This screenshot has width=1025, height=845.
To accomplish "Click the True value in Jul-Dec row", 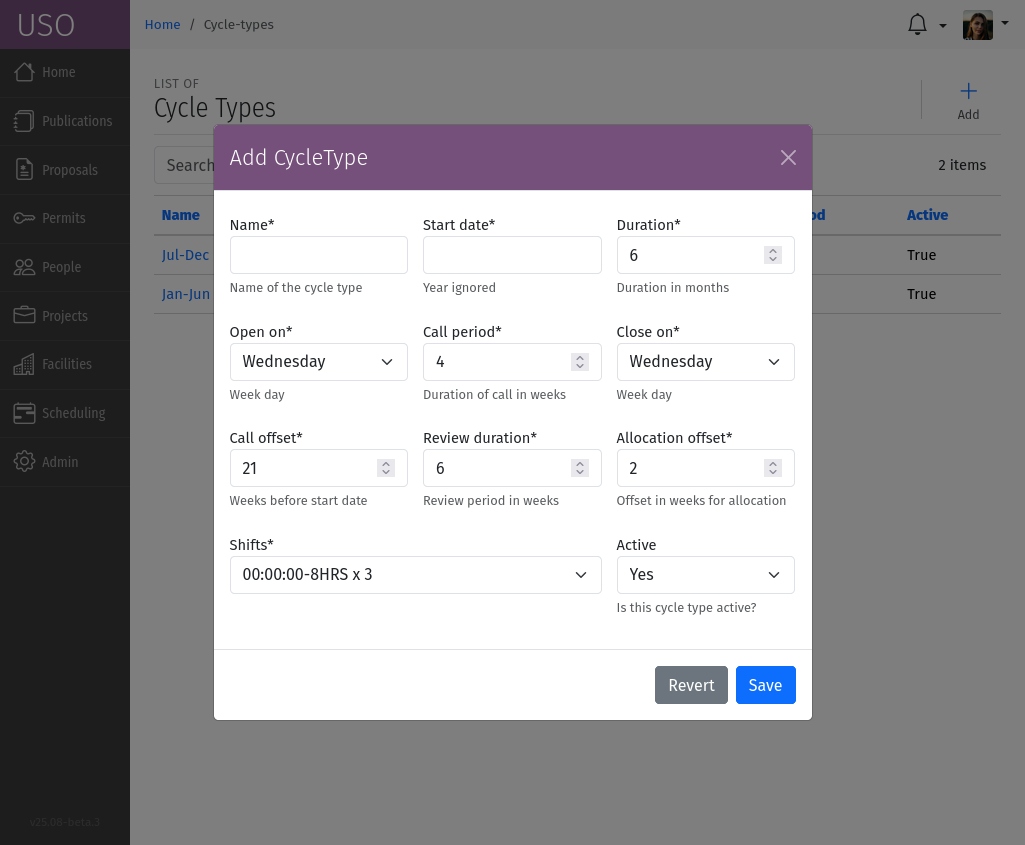I will [921, 255].
